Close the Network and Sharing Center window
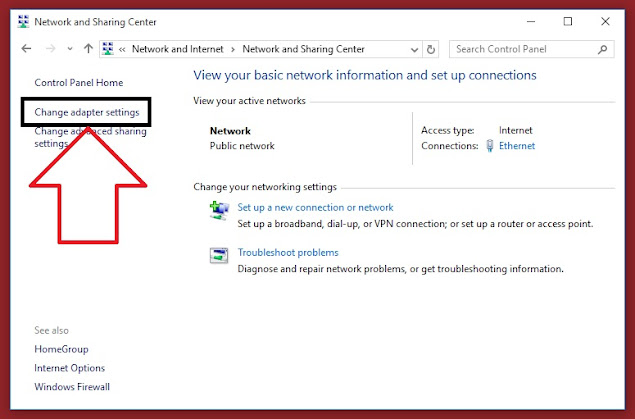The image size is (635, 419). tap(605, 21)
